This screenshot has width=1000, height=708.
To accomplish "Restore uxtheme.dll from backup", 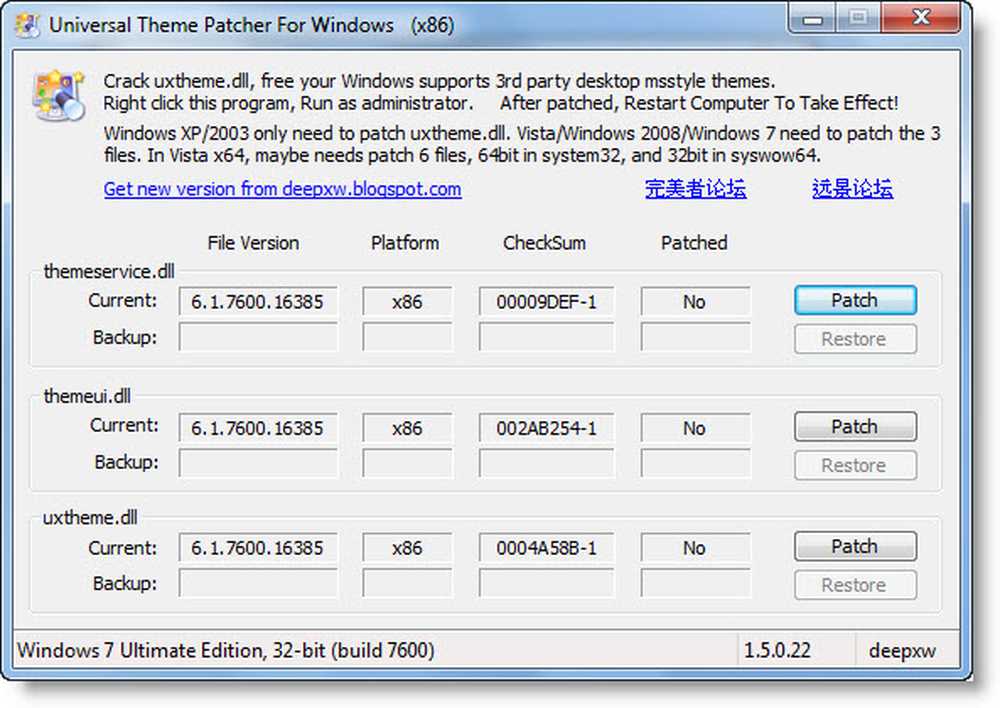I will pyautogui.click(x=855, y=585).
